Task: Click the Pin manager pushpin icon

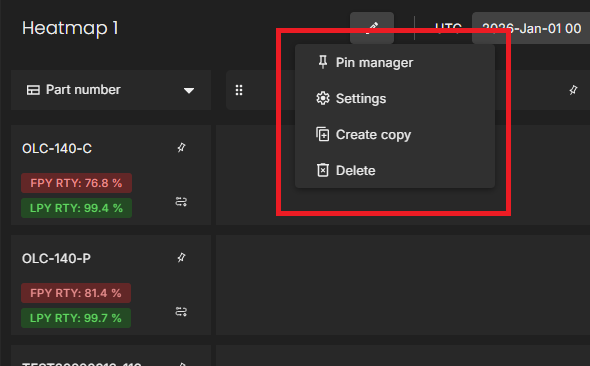Action: pyautogui.click(x=322, y=62)
